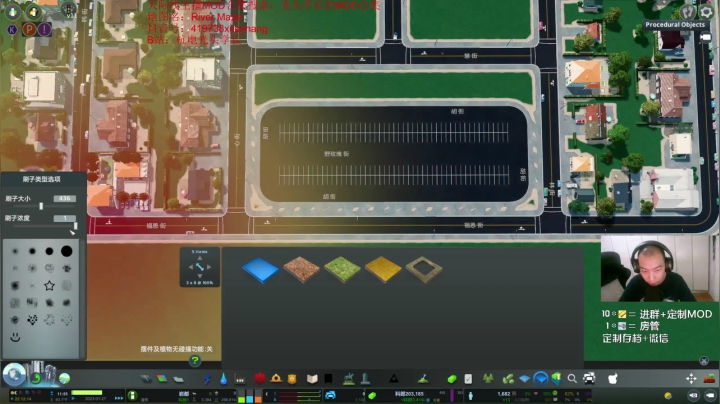Image resolution: width=720 pixels, height=404 pixels.
Task: Activate the Move It cross-arrows tool
Action: point(691,378)
